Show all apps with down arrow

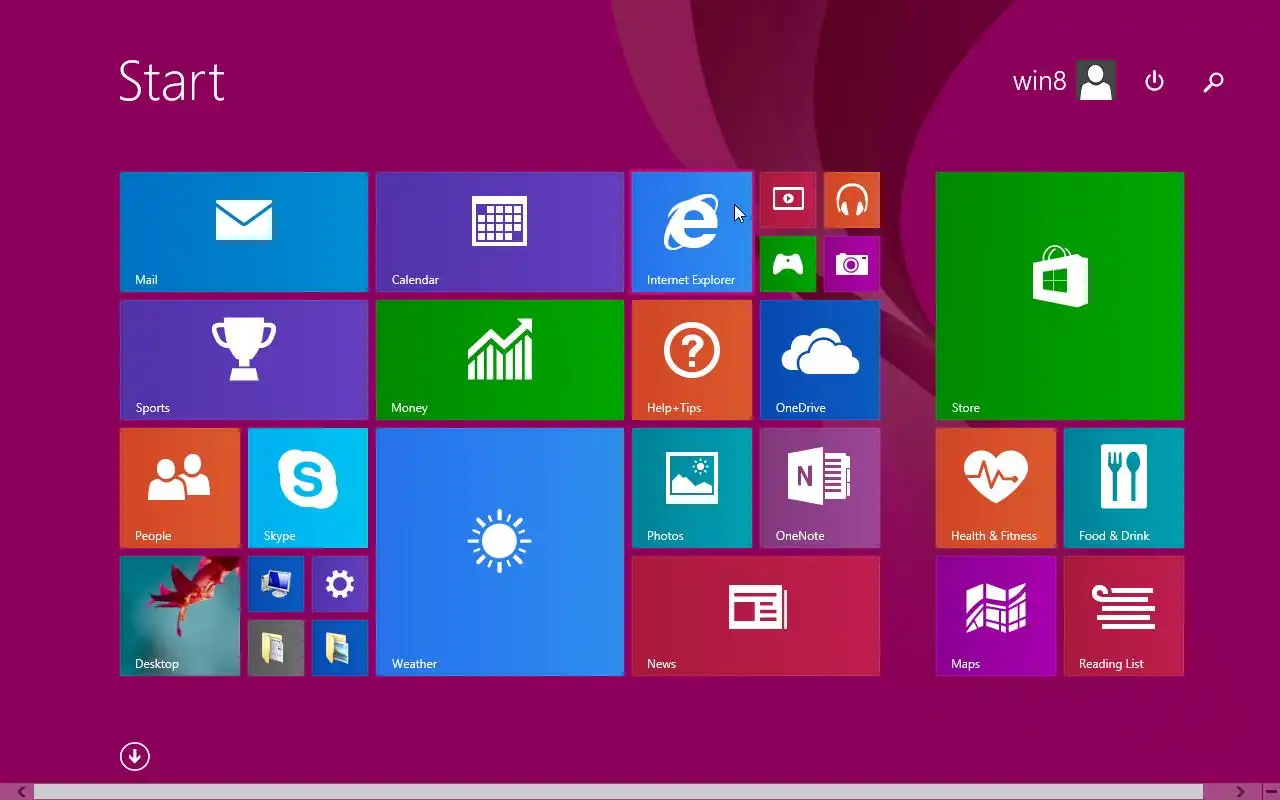(x=135, y=756)
